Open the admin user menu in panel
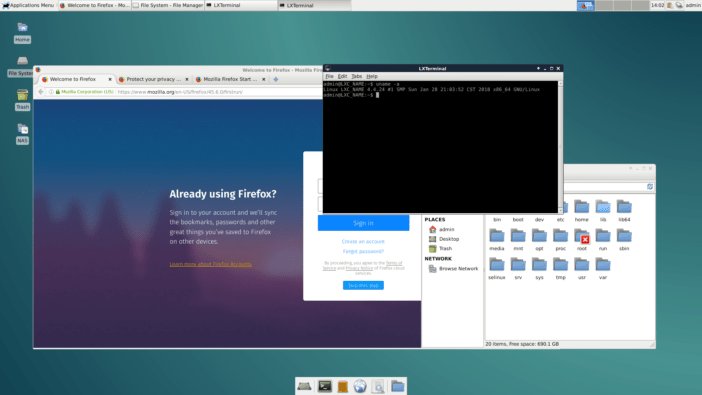The image size is (702, 395). (x=693, y=5)
